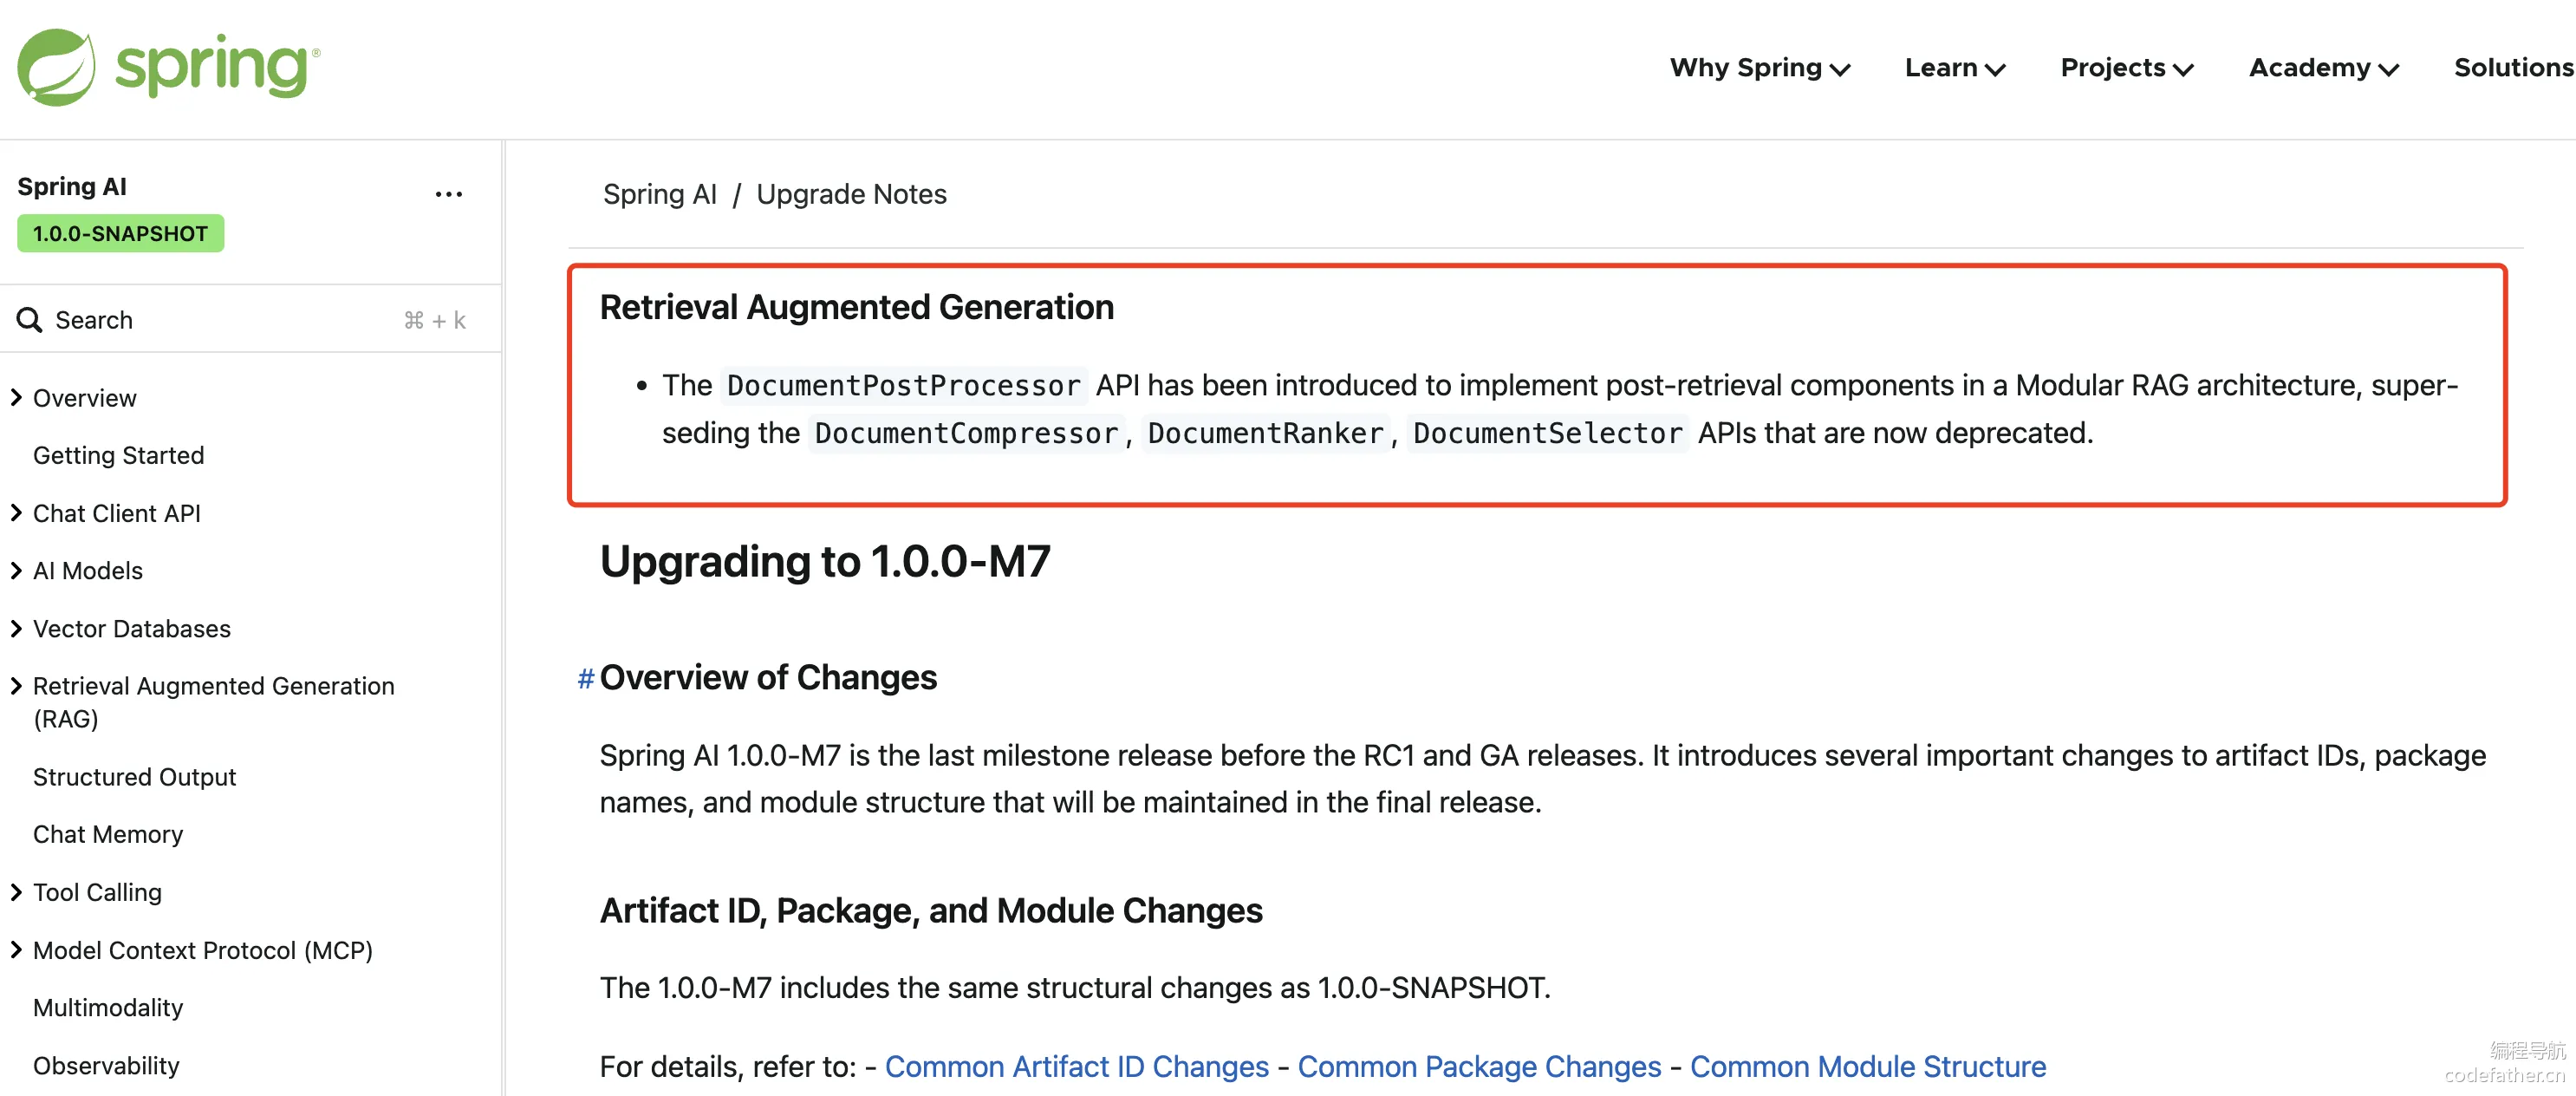
Task: Expand the Vector Databases chevron
Action: pos(16,629)
